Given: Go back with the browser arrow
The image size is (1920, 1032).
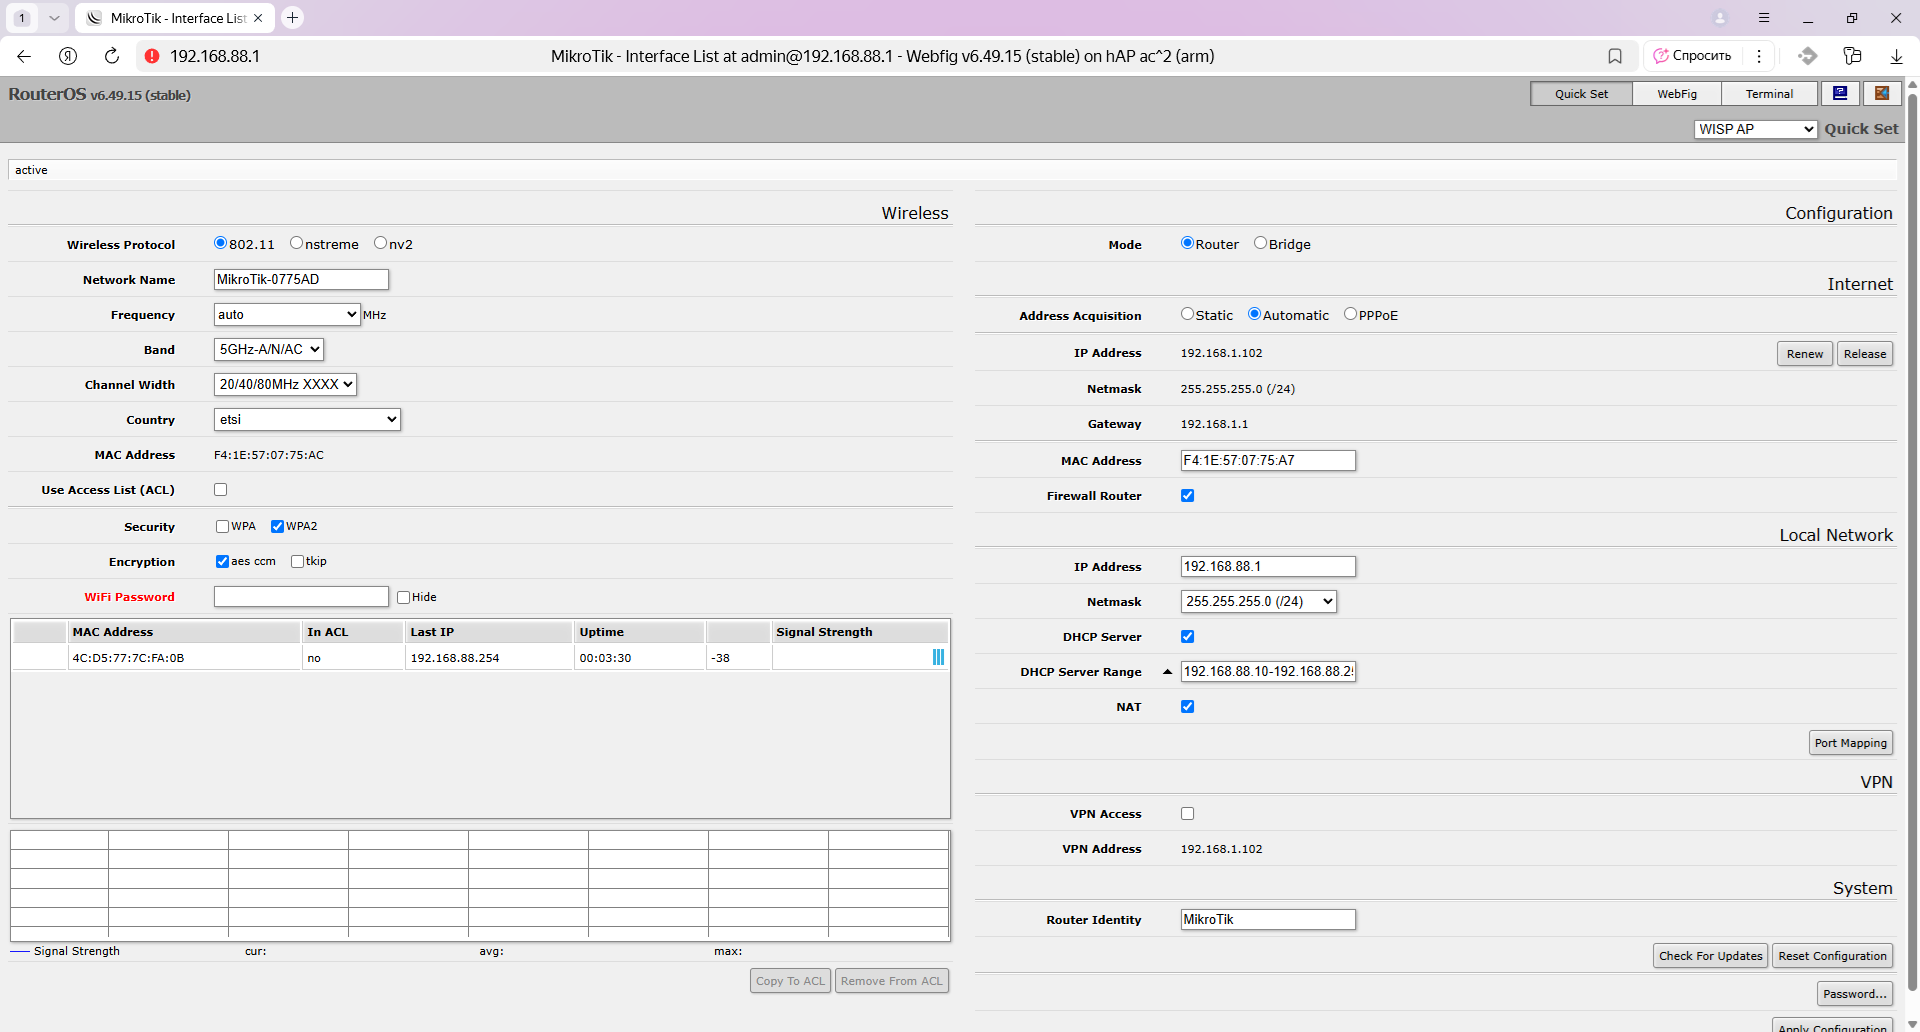Looking at the screenshot, I should pos(24,56).
